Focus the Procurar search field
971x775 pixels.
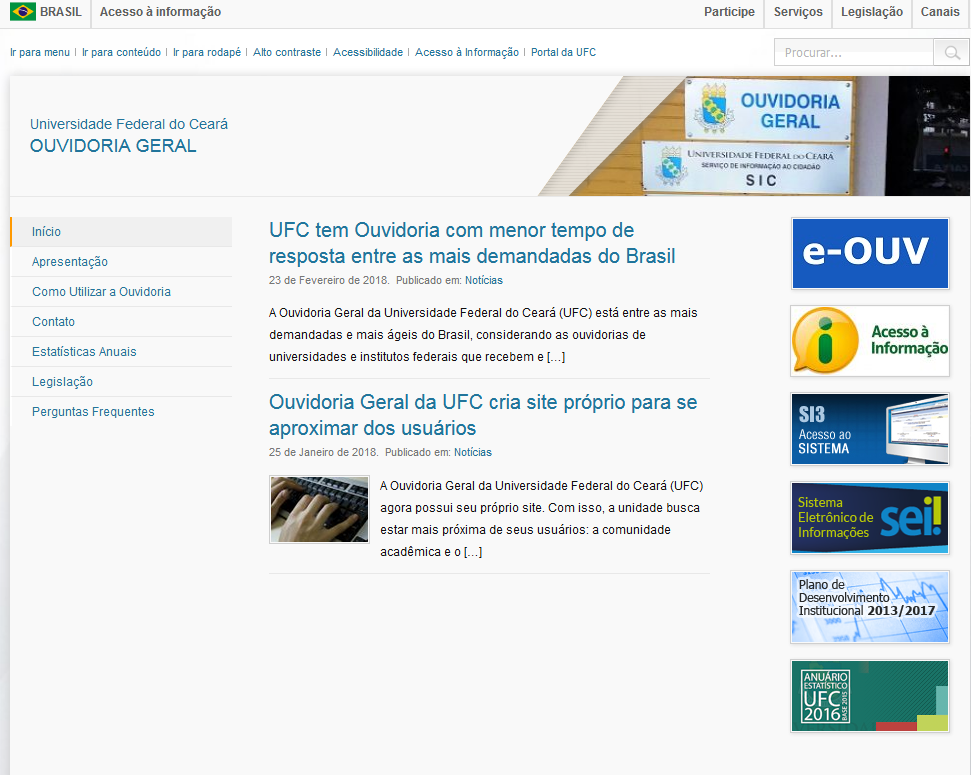pos(853,53)
